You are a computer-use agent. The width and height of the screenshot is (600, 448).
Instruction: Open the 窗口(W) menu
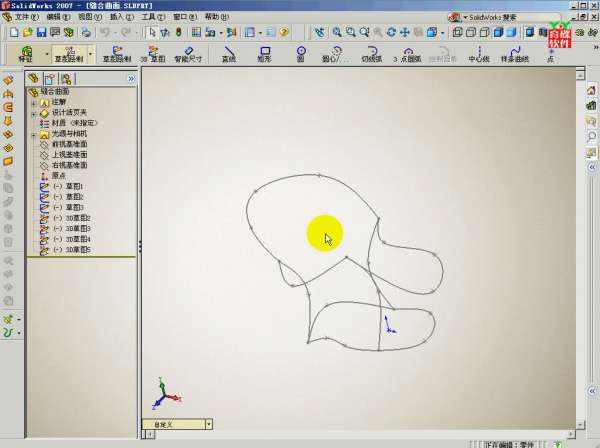(185, 17)
